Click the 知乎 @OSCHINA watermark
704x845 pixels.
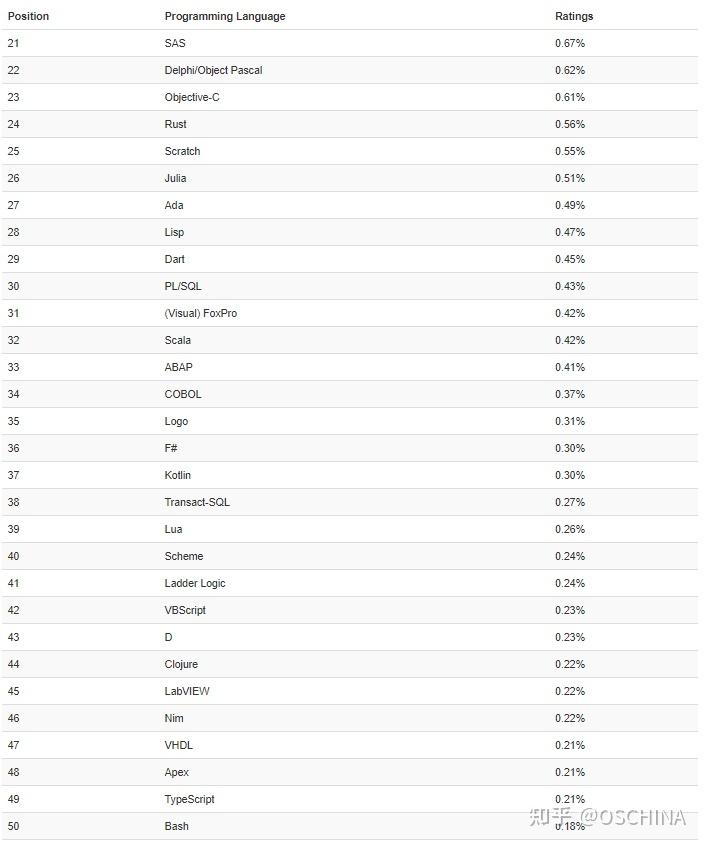coord(608,817)
